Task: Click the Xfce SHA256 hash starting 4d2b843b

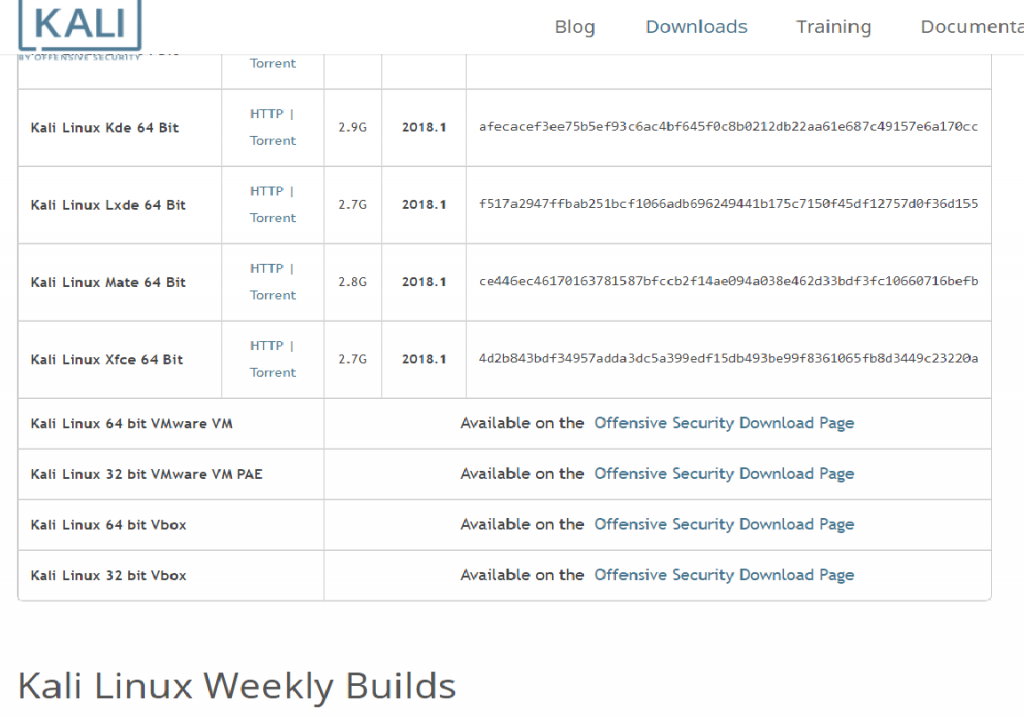Action: click(x=729, y=358)
